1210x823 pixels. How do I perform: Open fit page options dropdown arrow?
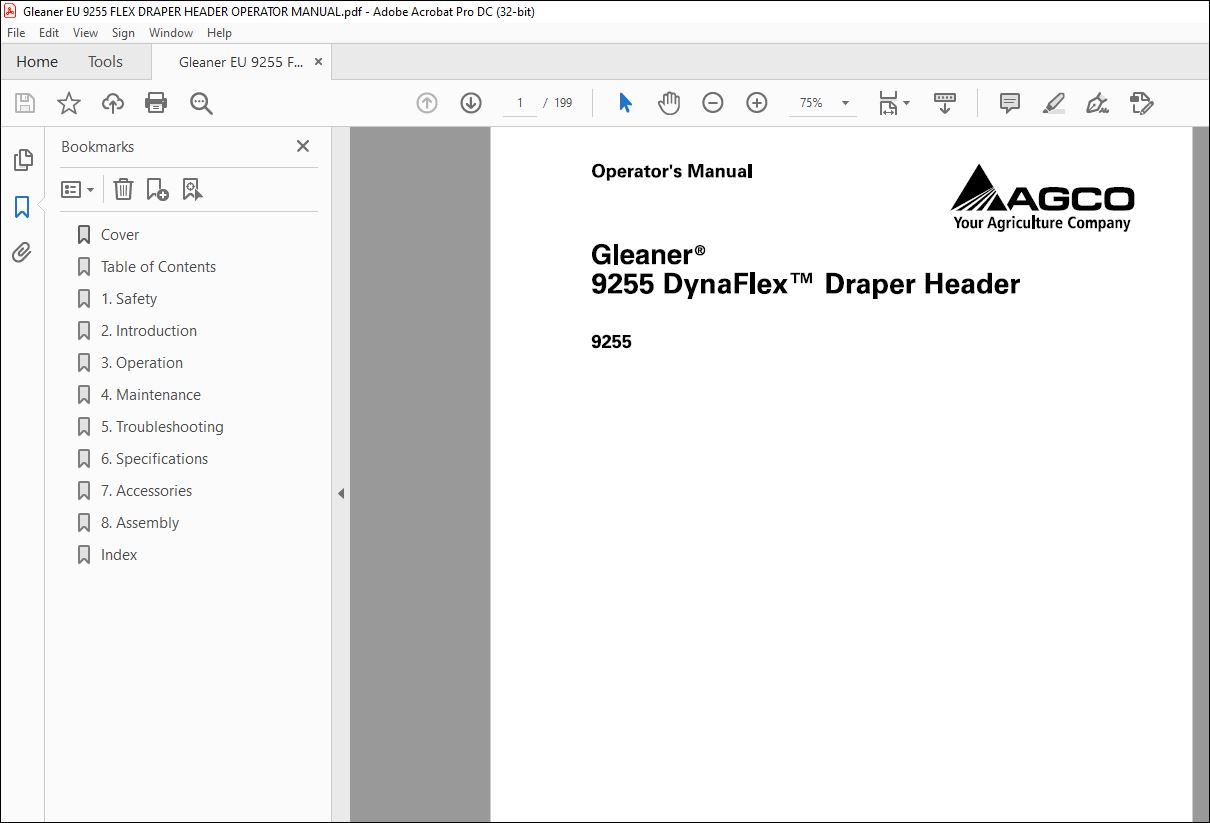point(906,103)
